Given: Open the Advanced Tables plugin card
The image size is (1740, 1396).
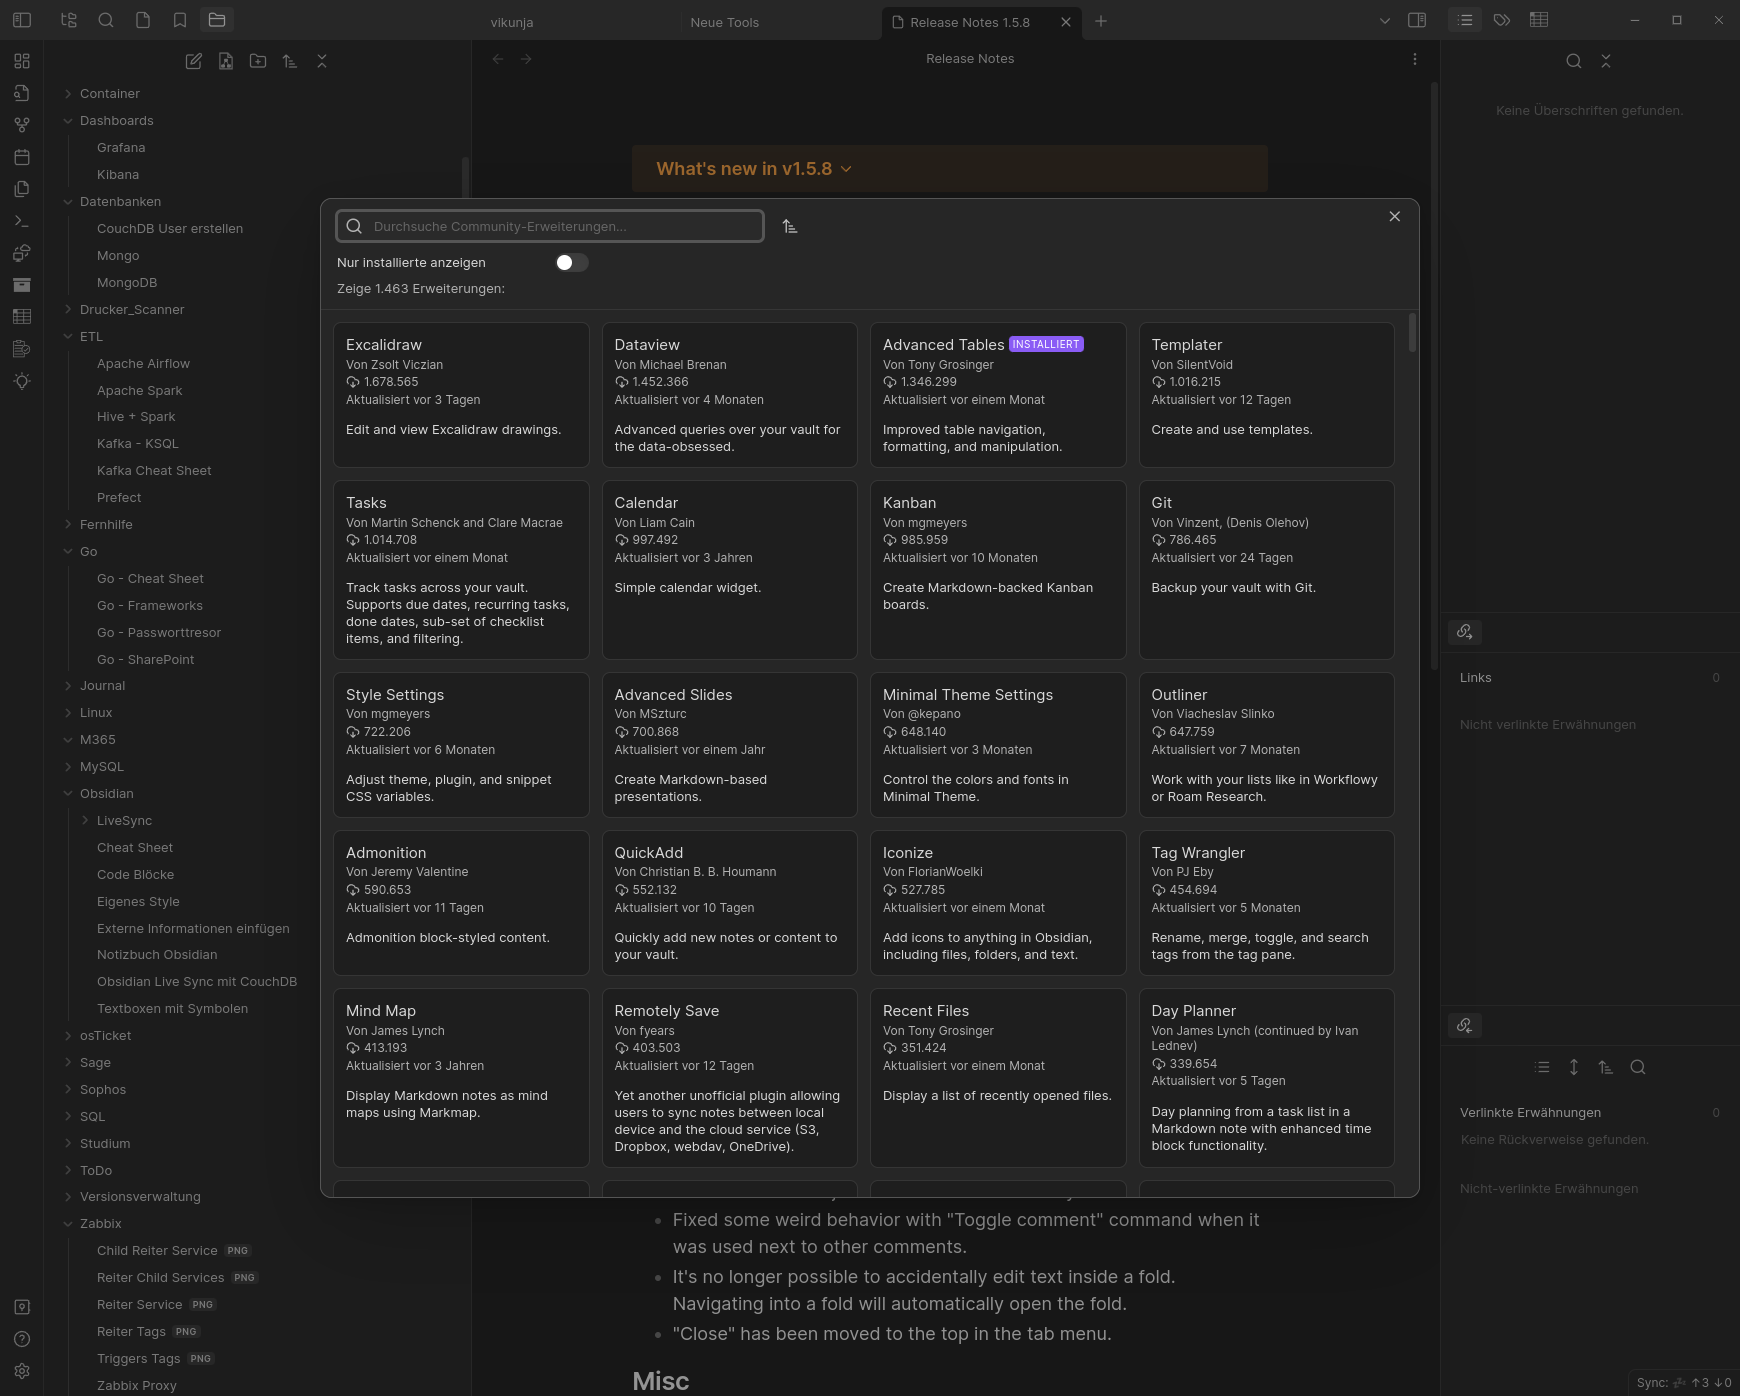Looking at the screenshot, I should coord(998,395).
